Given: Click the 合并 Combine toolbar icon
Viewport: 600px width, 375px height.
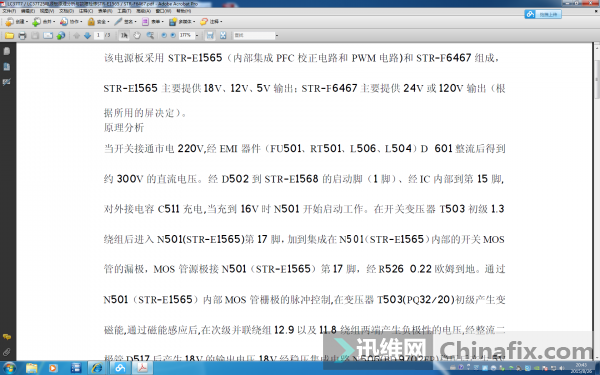Looking at the screenshot, I should pos(36,22).
